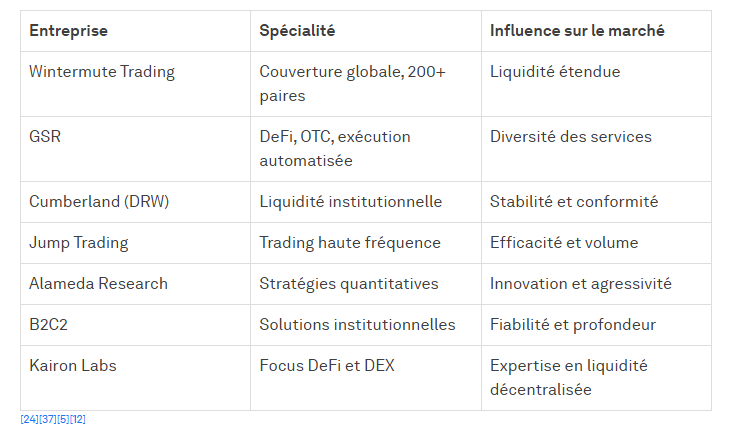The height and width of the screenshot is (439, 730).
Task: Select the Kairon Labs cell
Action: point(73,366)
